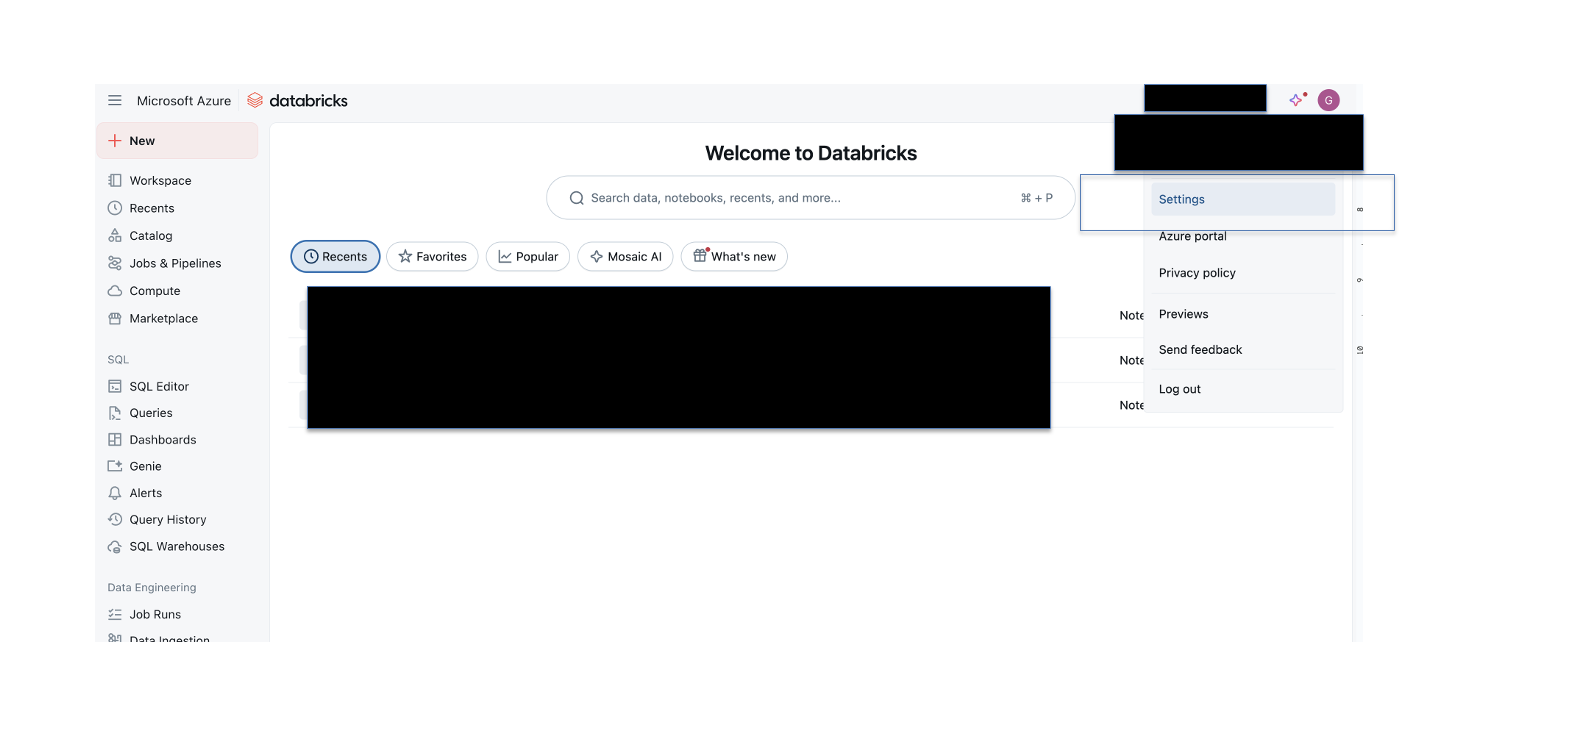1572x746 pixels.
Task: Click the Microsoft Azure header text
Action: [184, 101]
